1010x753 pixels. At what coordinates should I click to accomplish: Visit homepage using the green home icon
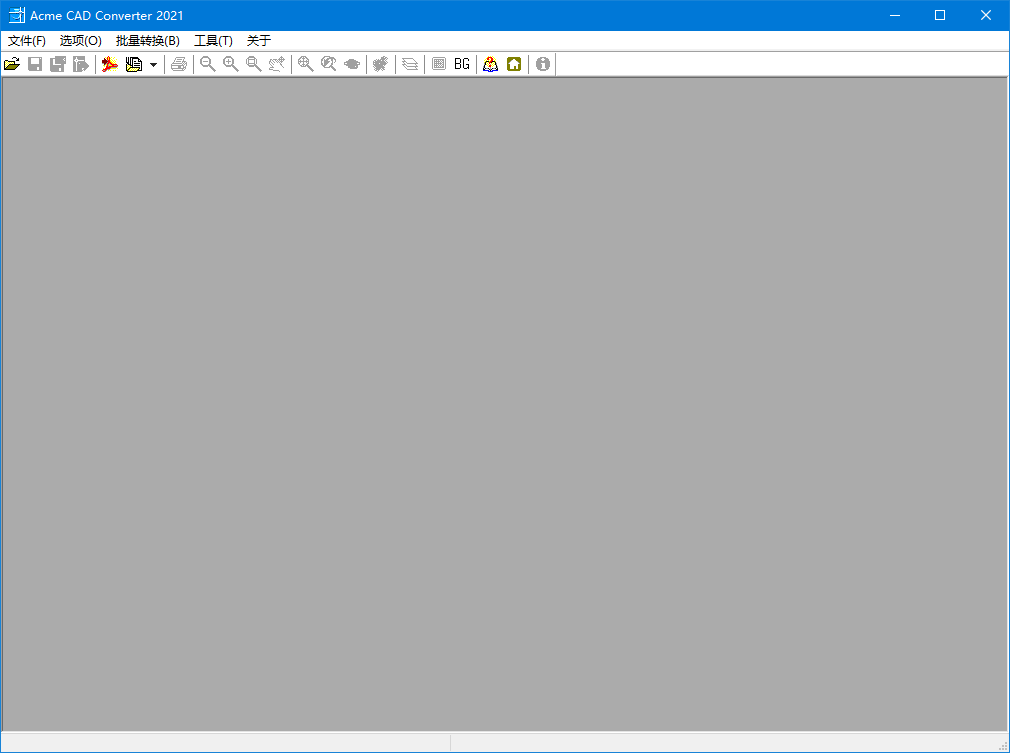[x=513, y=64]
